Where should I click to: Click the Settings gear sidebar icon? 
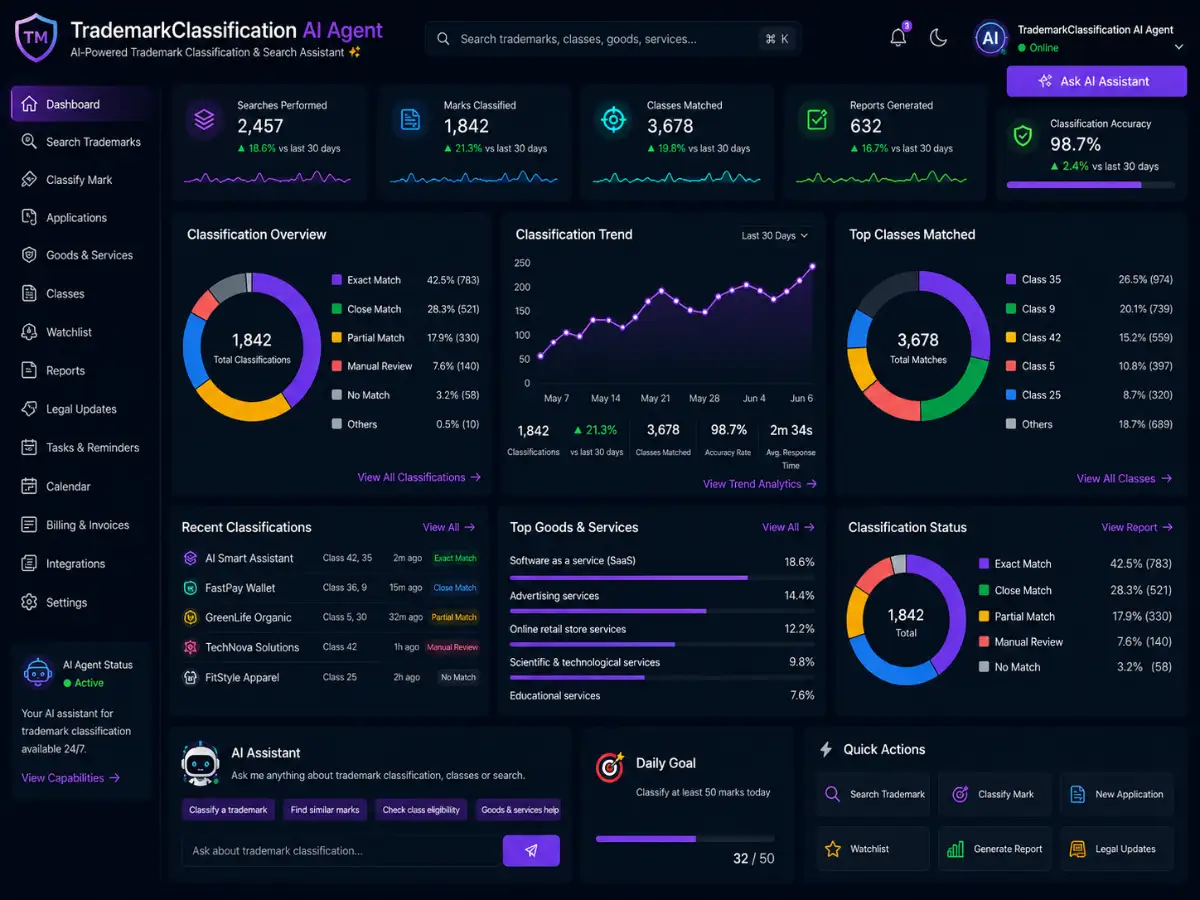[28, 602]
